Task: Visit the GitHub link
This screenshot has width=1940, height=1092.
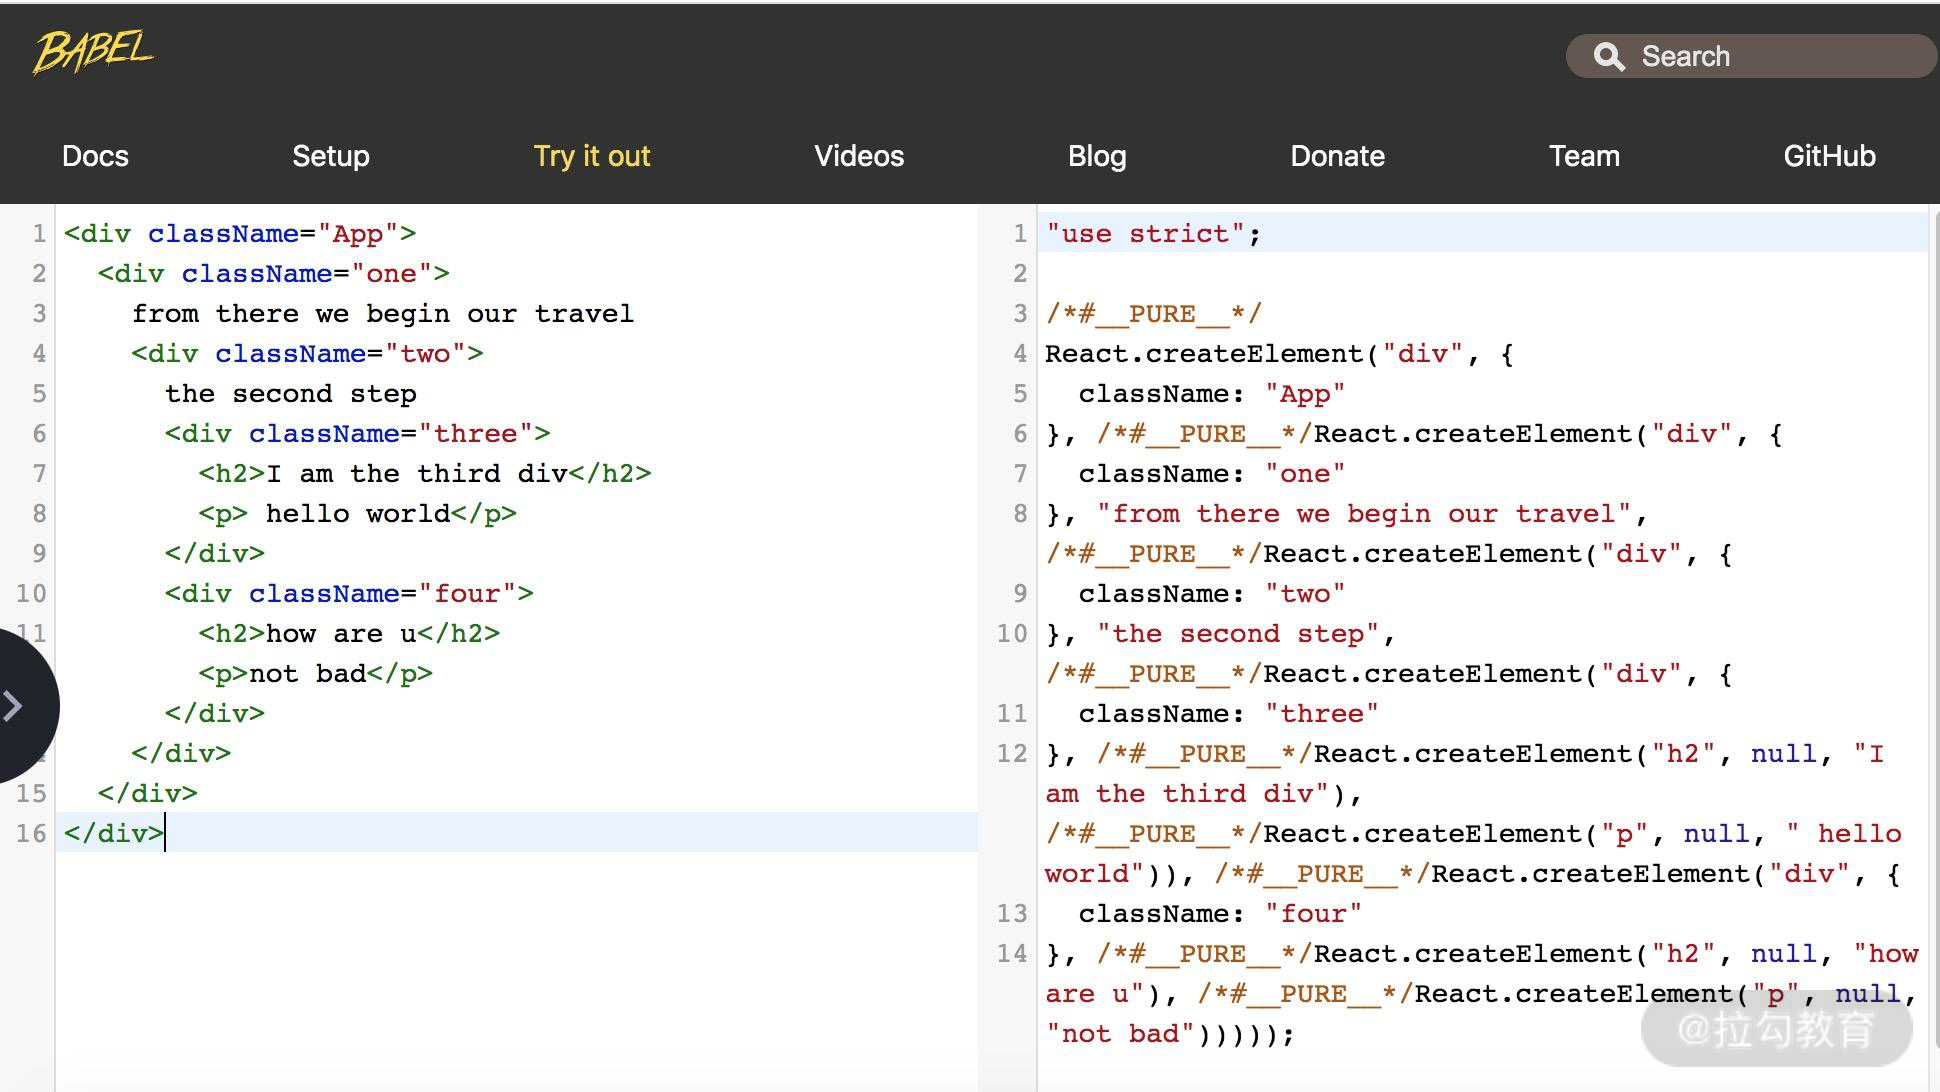Action: [x=1829, y=156]
